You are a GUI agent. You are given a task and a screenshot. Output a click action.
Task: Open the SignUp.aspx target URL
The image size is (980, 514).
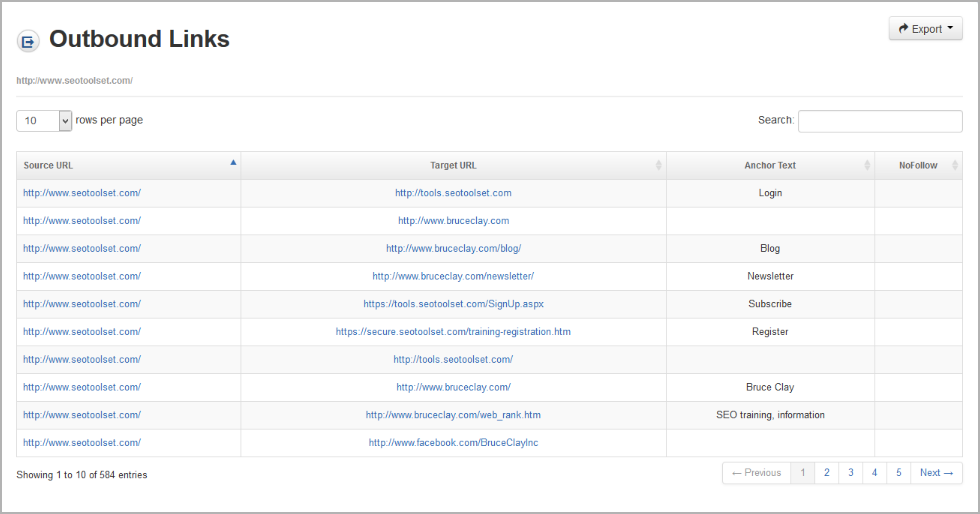(453, 304)
